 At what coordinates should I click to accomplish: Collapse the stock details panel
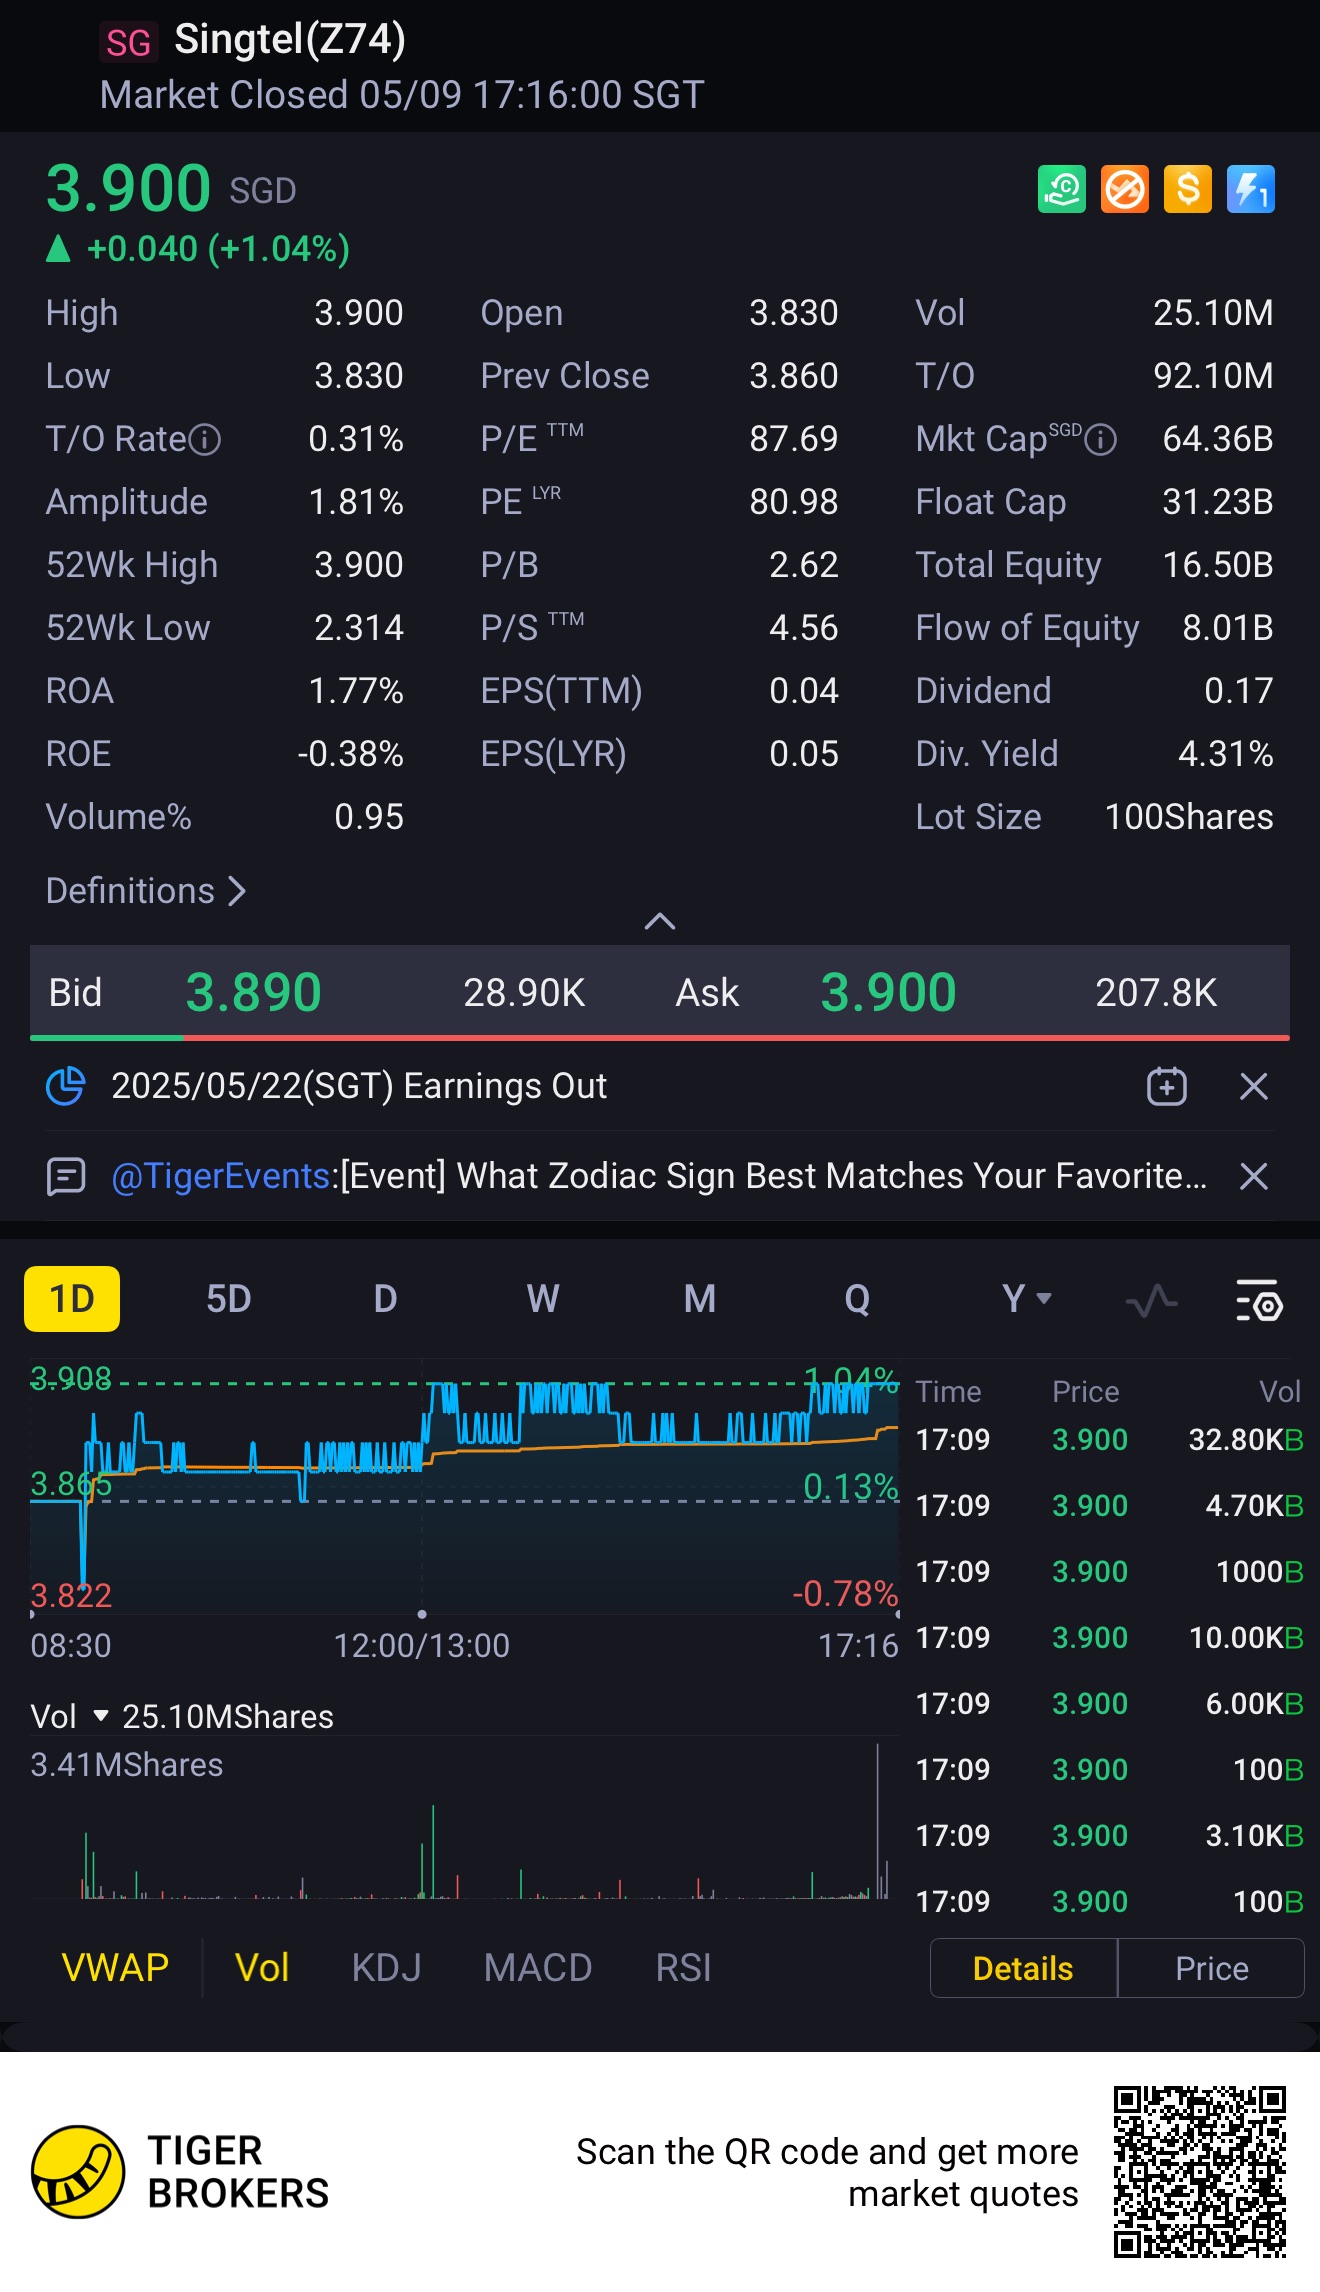[x=660, y=921]
